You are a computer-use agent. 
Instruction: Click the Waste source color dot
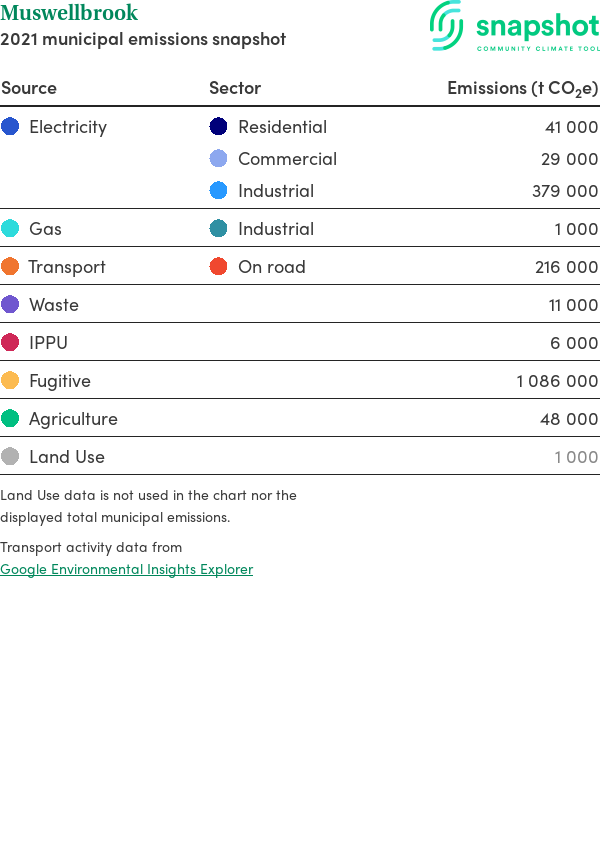[10, 305]
